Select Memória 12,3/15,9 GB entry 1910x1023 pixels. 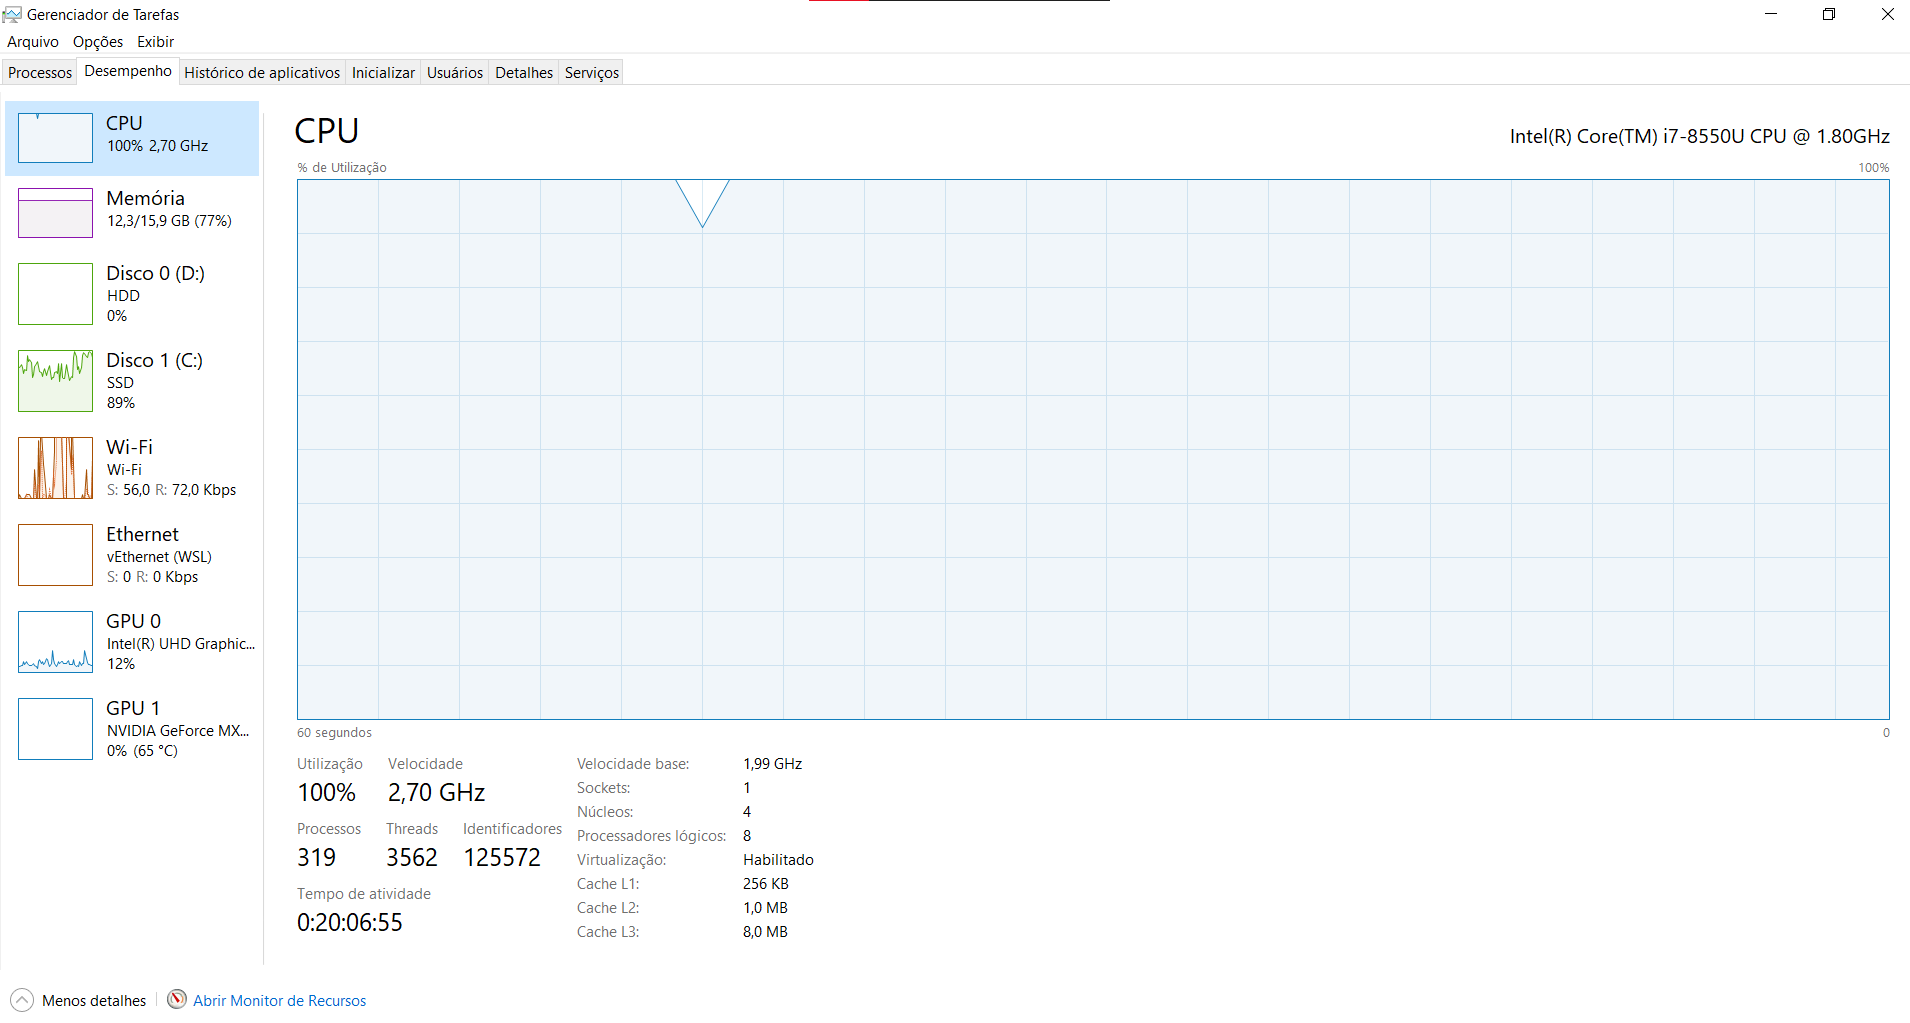[132, 213]
